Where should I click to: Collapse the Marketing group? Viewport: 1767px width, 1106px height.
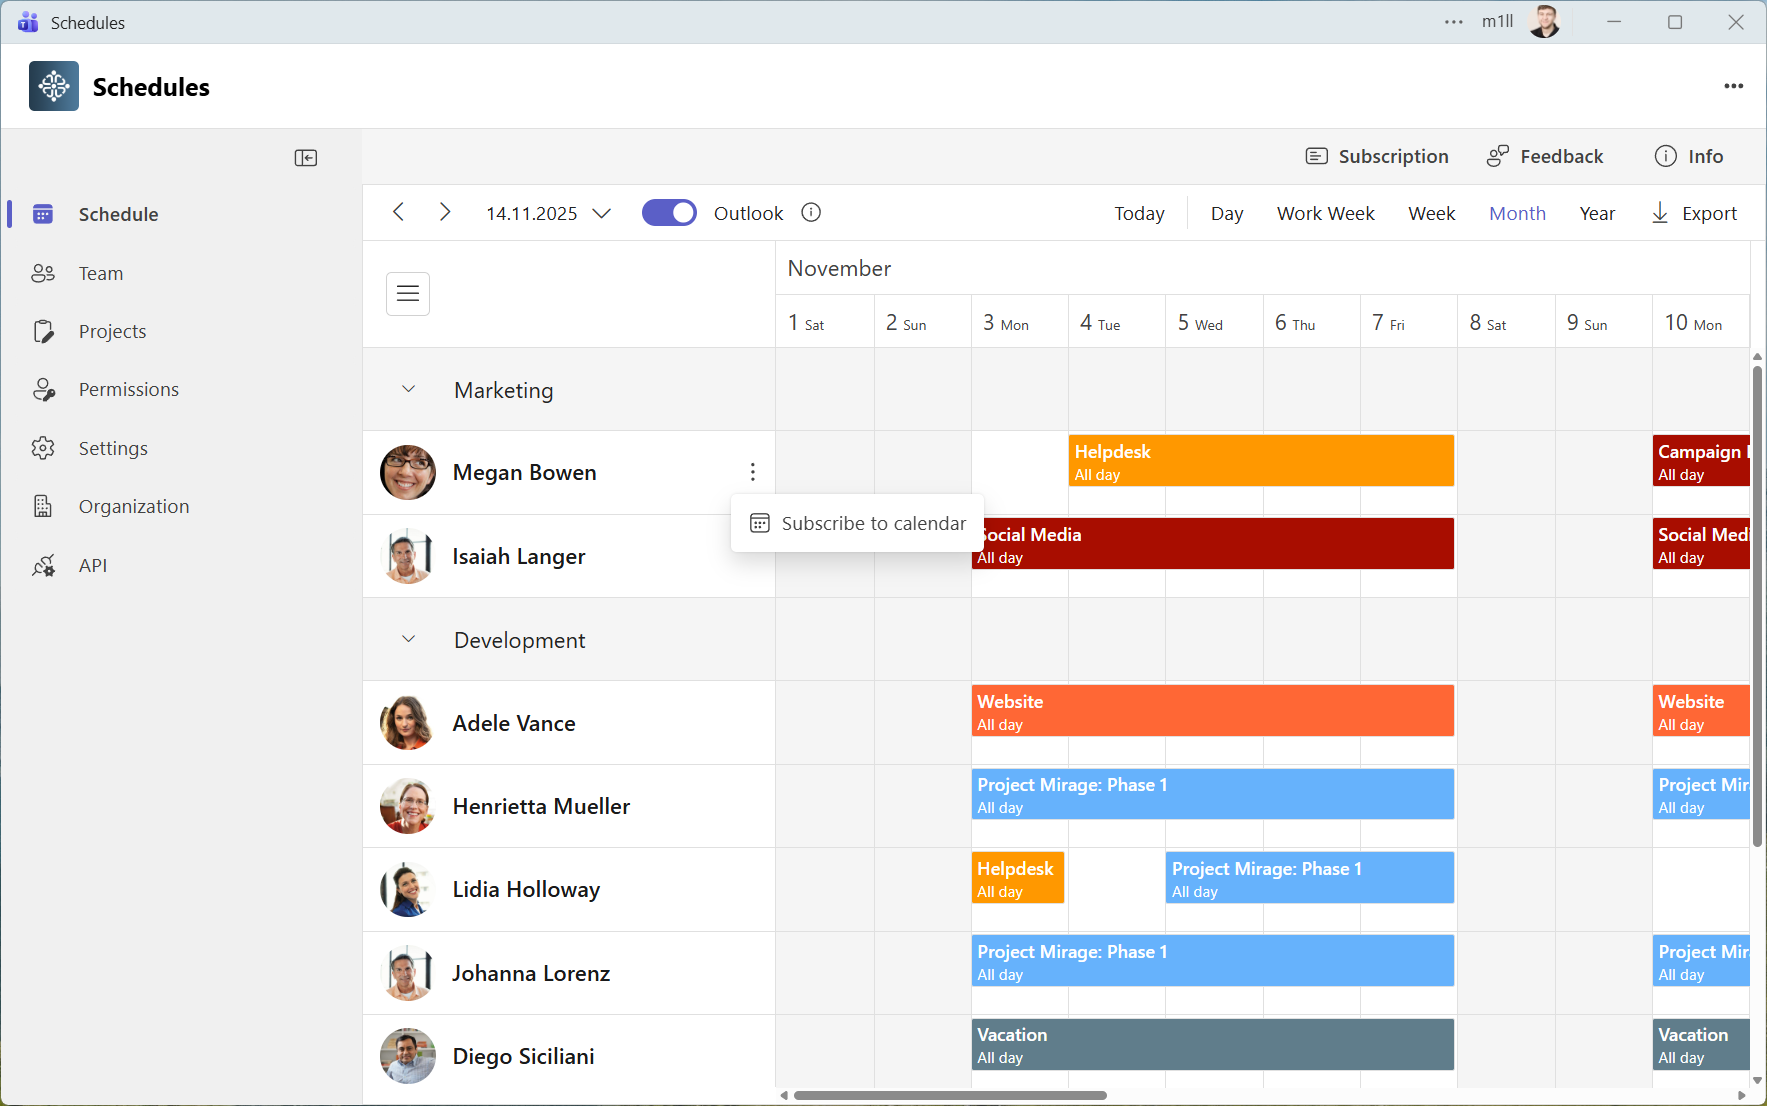[408, 390]
